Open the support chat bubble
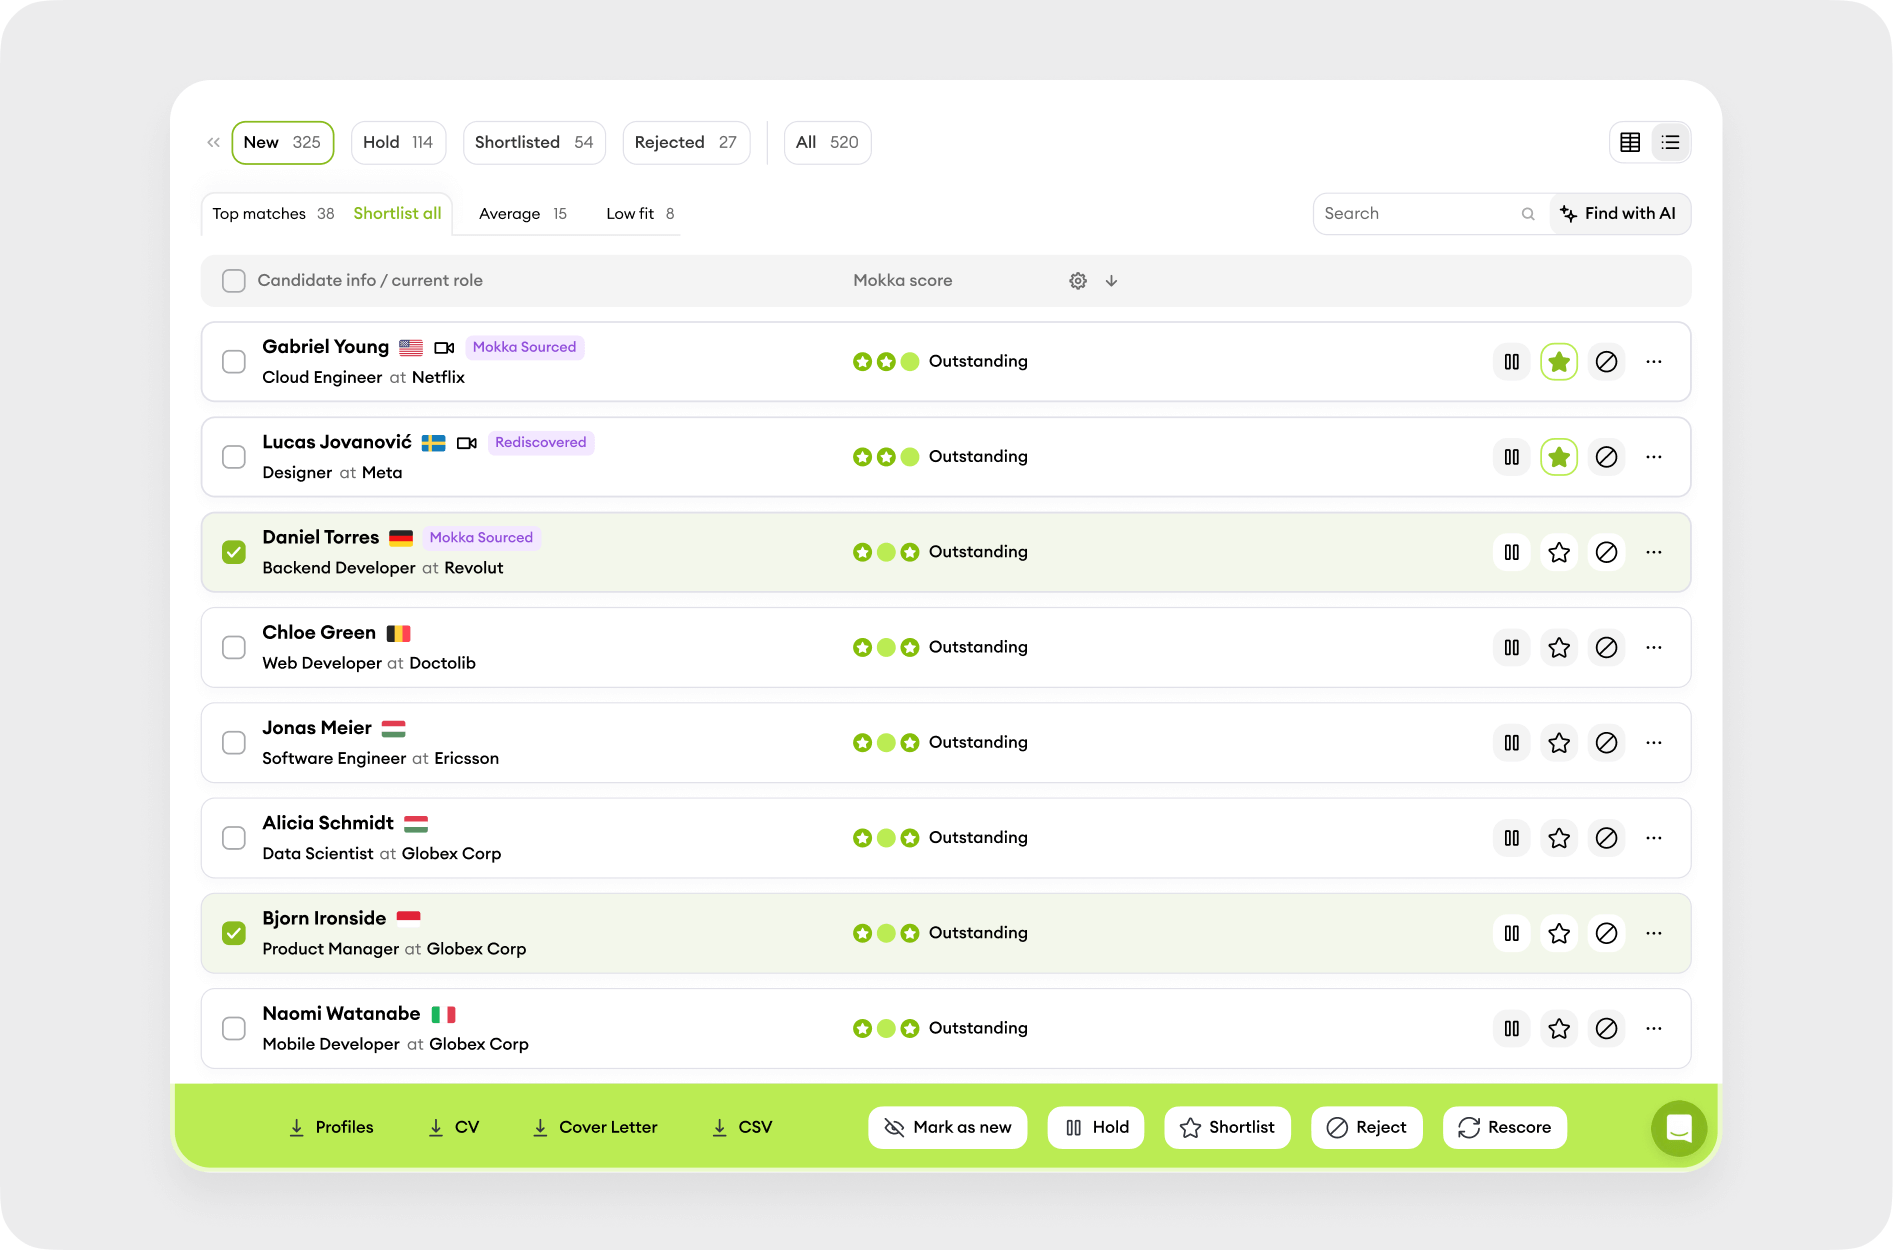The height and width of the screenshot is (1250, 1893). pyautogui.click(x=1679, y=1128)
